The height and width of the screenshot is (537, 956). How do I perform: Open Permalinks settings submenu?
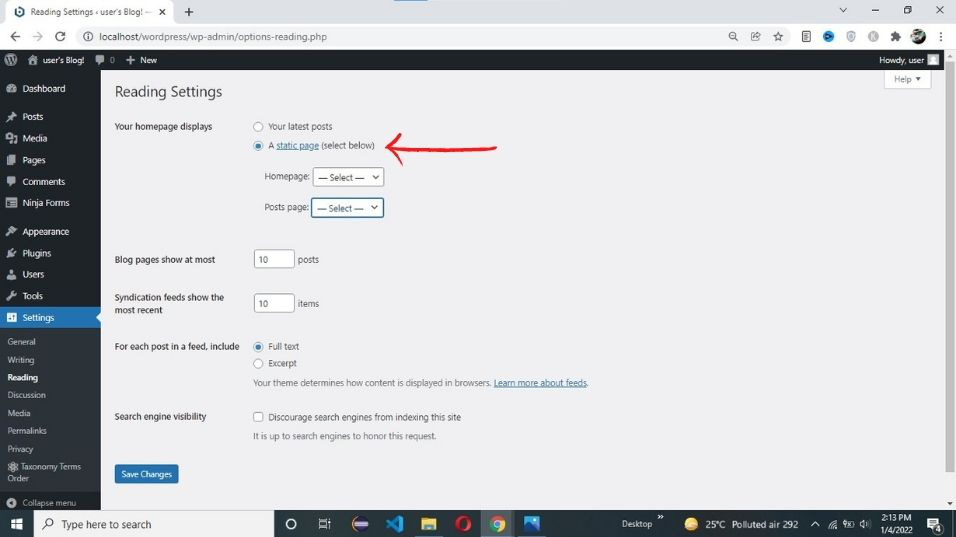click(x=27, y=430)
